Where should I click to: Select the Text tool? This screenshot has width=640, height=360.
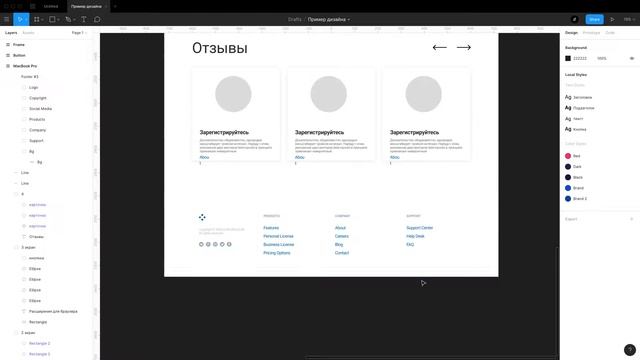click(x=84, y=19)
